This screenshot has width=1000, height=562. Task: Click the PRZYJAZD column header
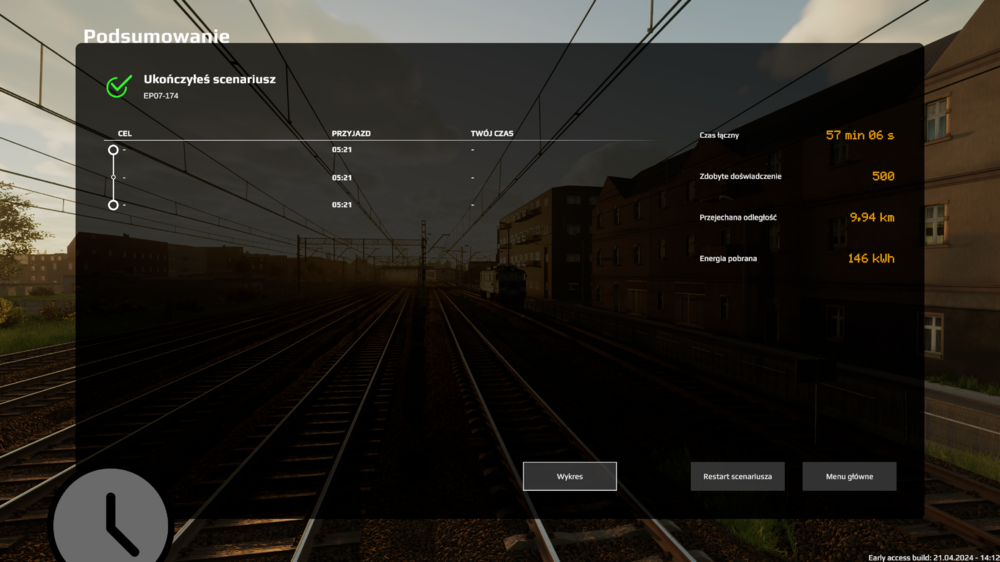351,132
